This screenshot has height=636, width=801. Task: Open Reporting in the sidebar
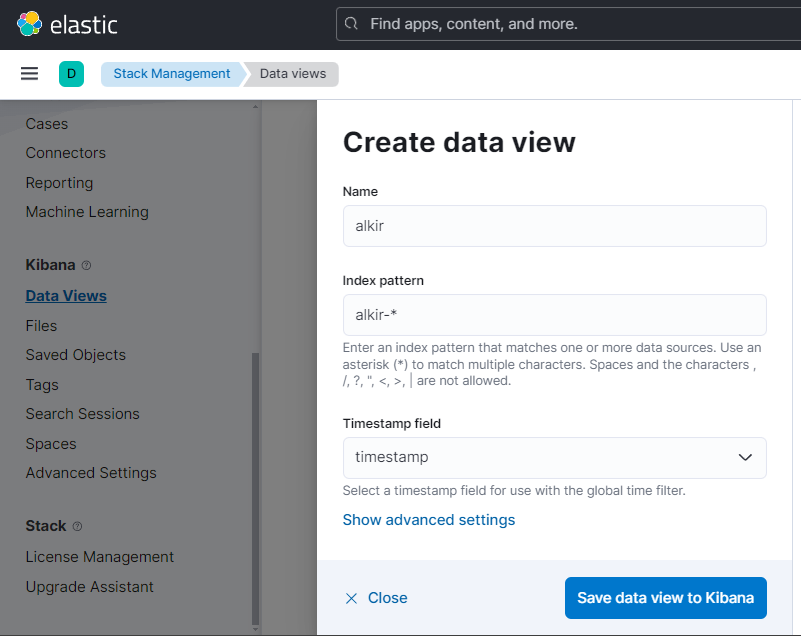click(59, 183)
